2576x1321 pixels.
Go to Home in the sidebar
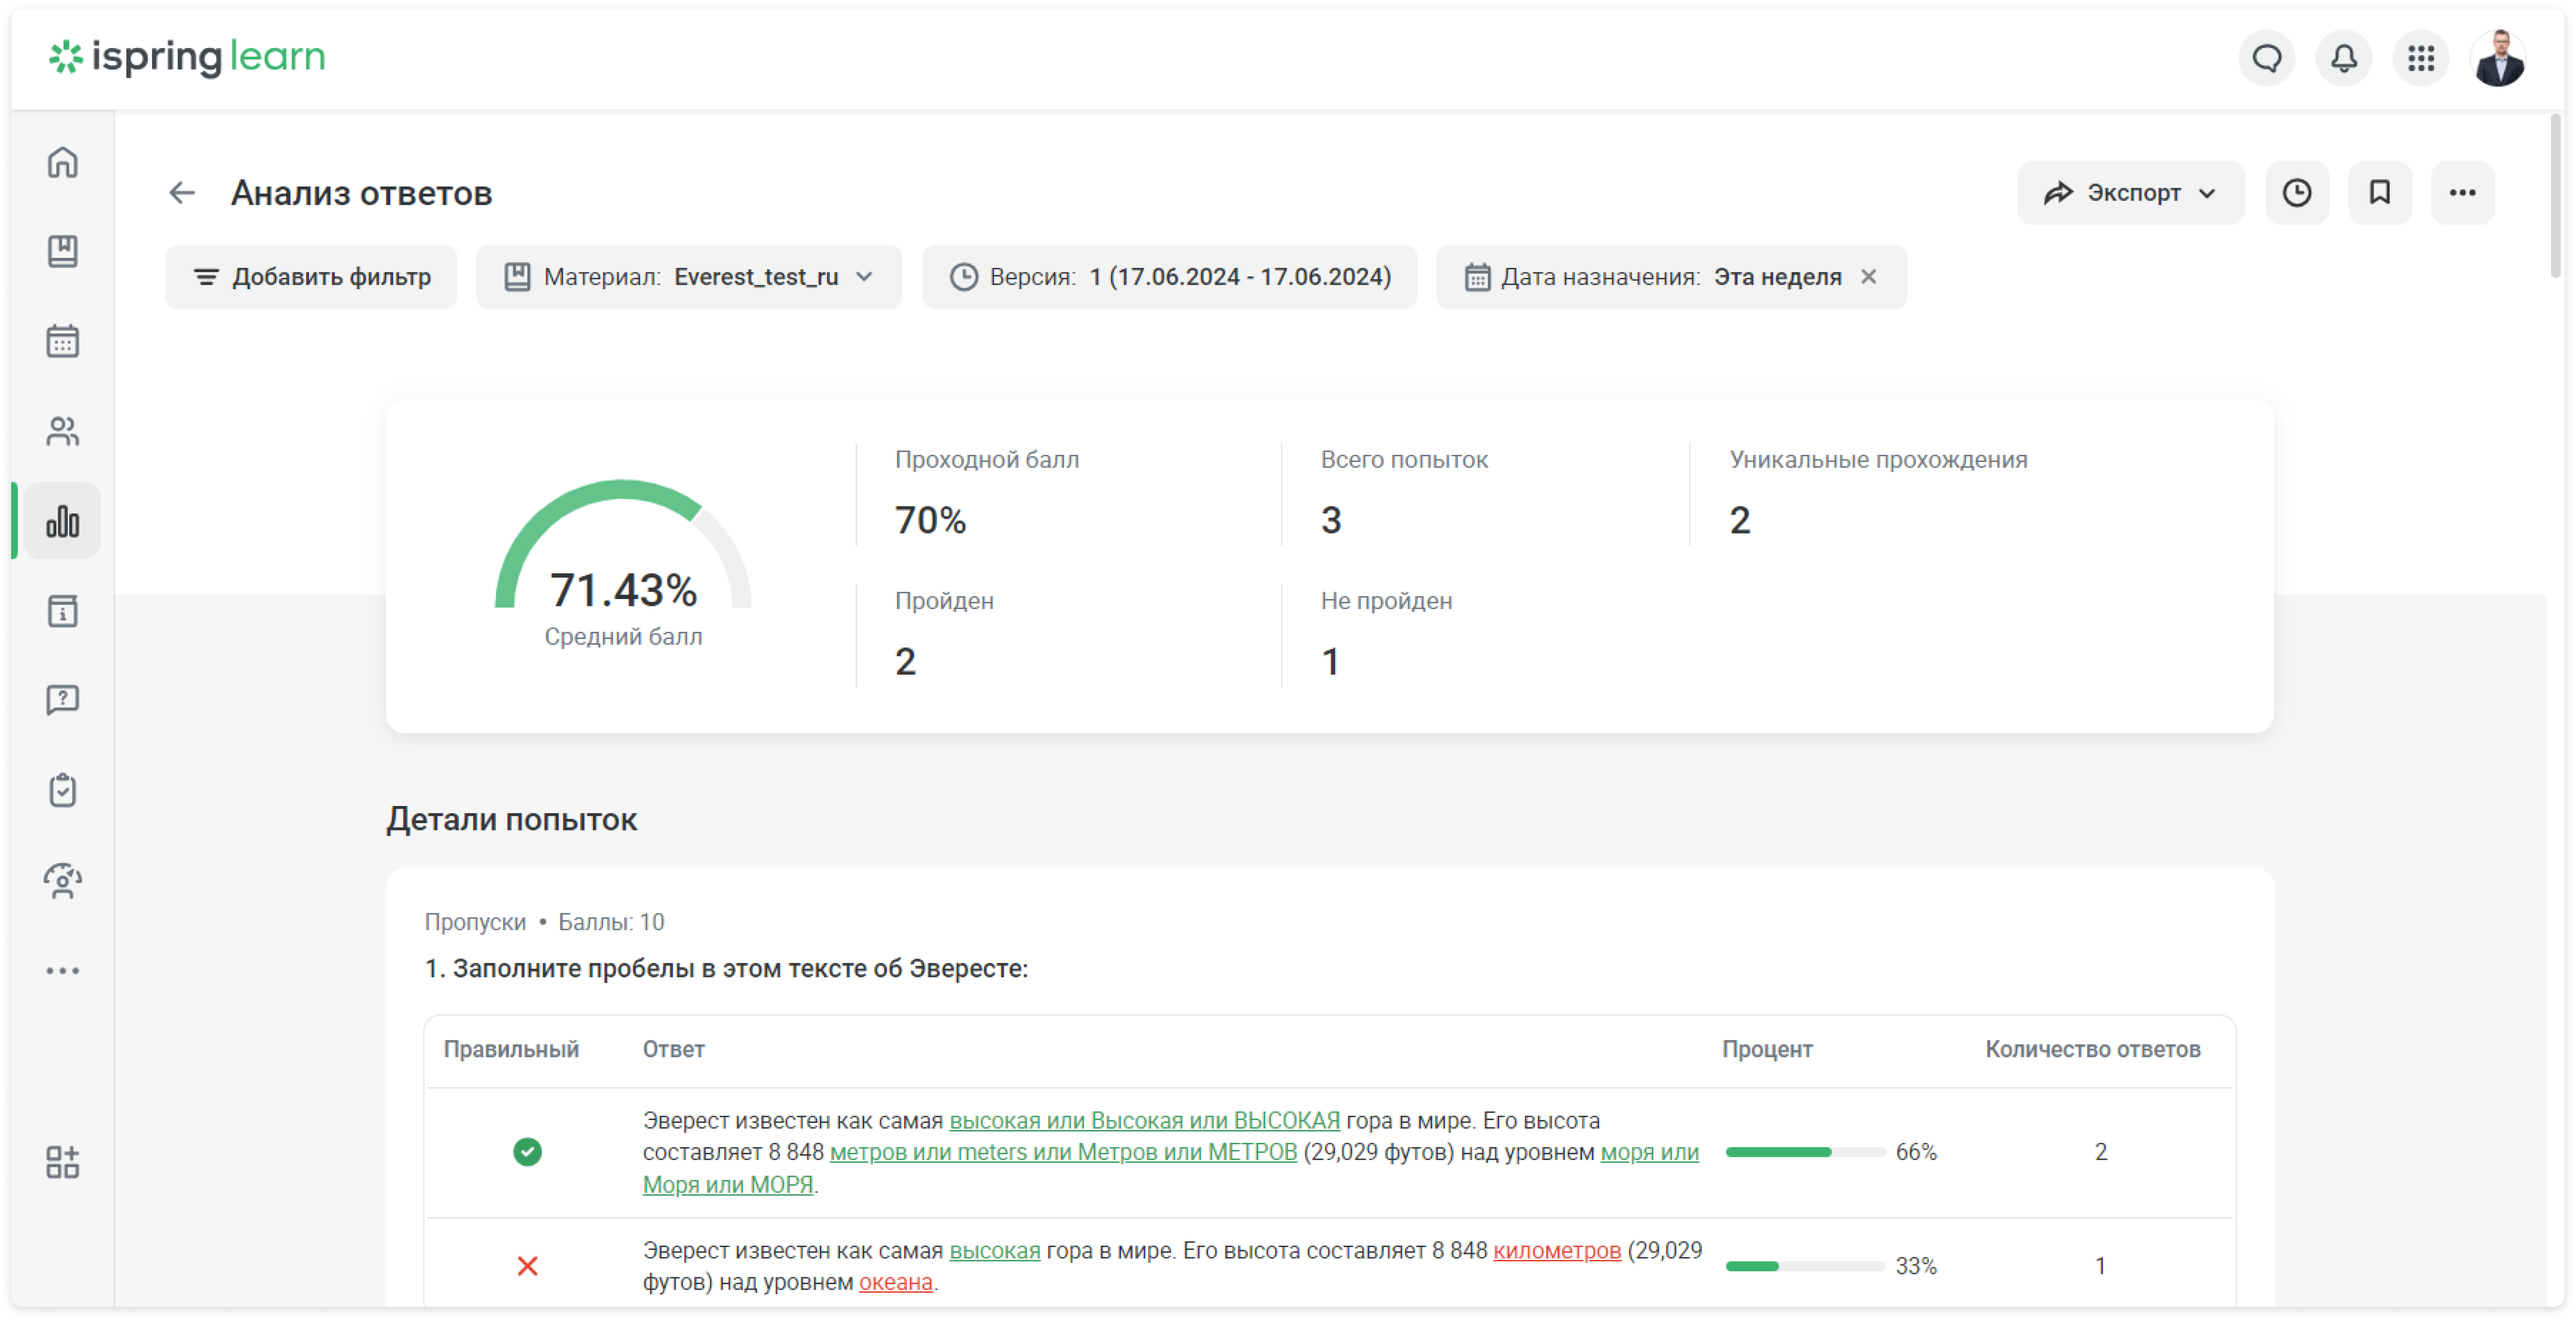(63, 162)
